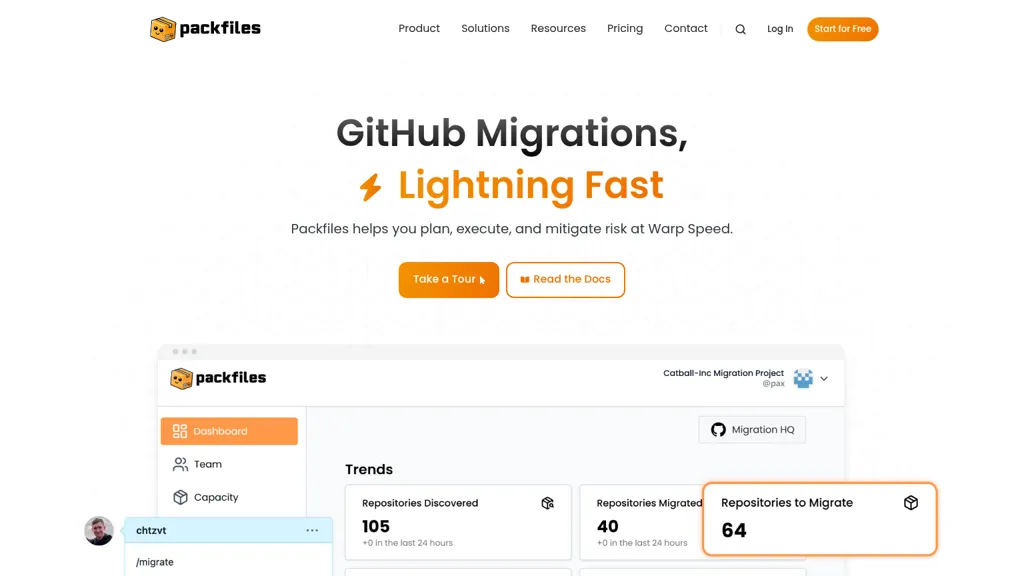Click the Lightning Fast headline text

531,185
